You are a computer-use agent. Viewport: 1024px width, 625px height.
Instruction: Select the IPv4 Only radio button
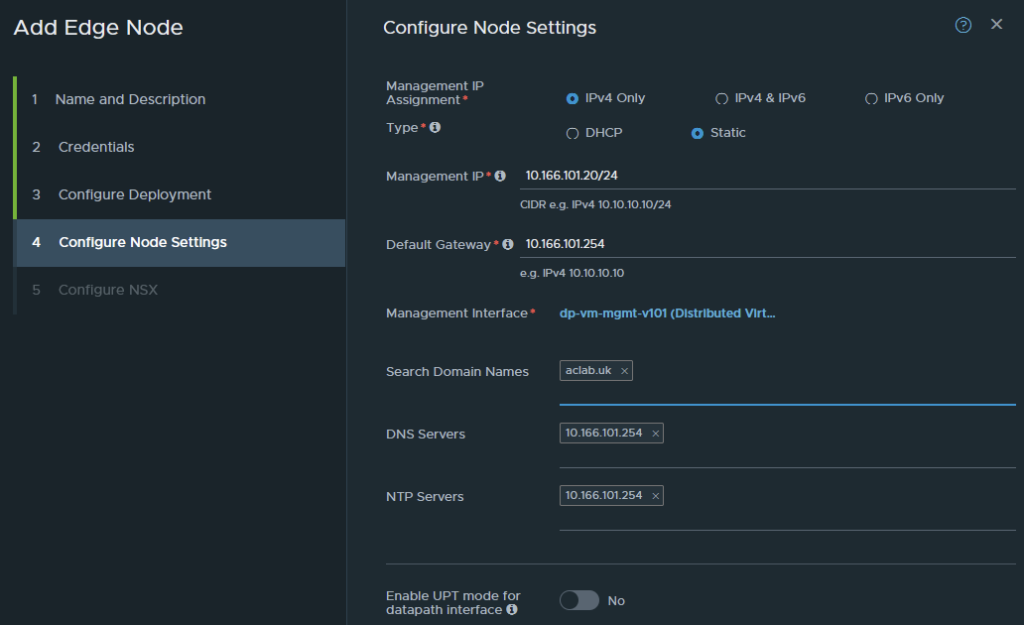click(572, 99)
